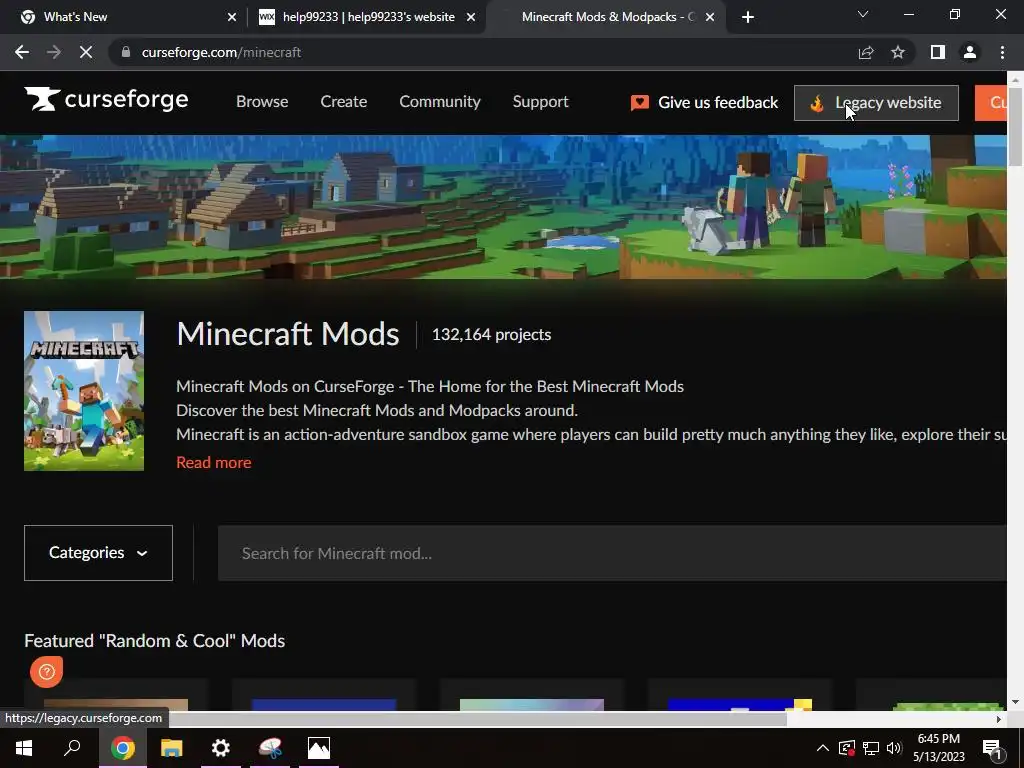
Task: Click the orange button at header right
Action: tap(991, 103)
